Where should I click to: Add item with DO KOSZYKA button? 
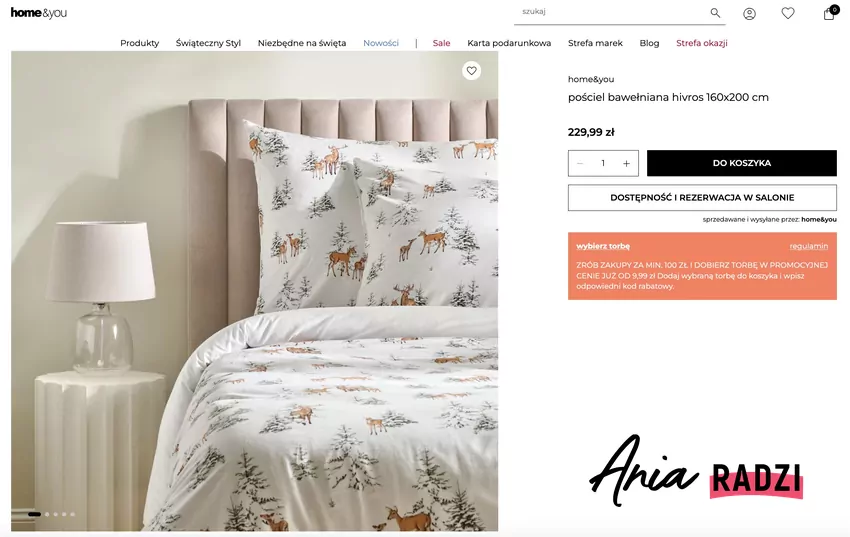coord(742,163)
